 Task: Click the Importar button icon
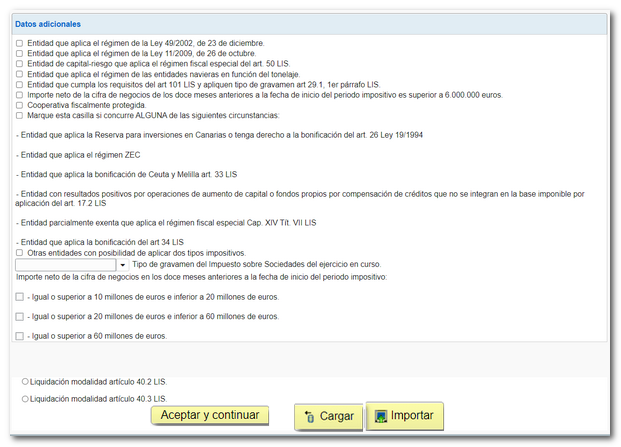tap(380, 415)
